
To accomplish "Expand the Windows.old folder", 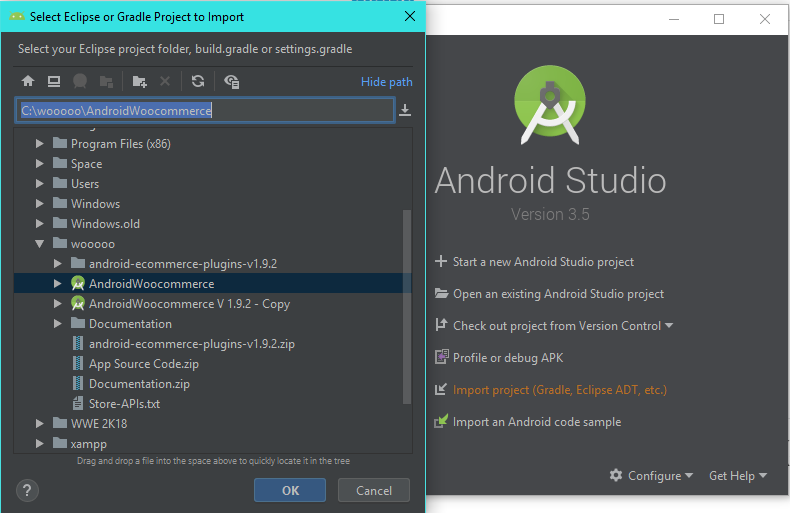I will click(39, 223).
